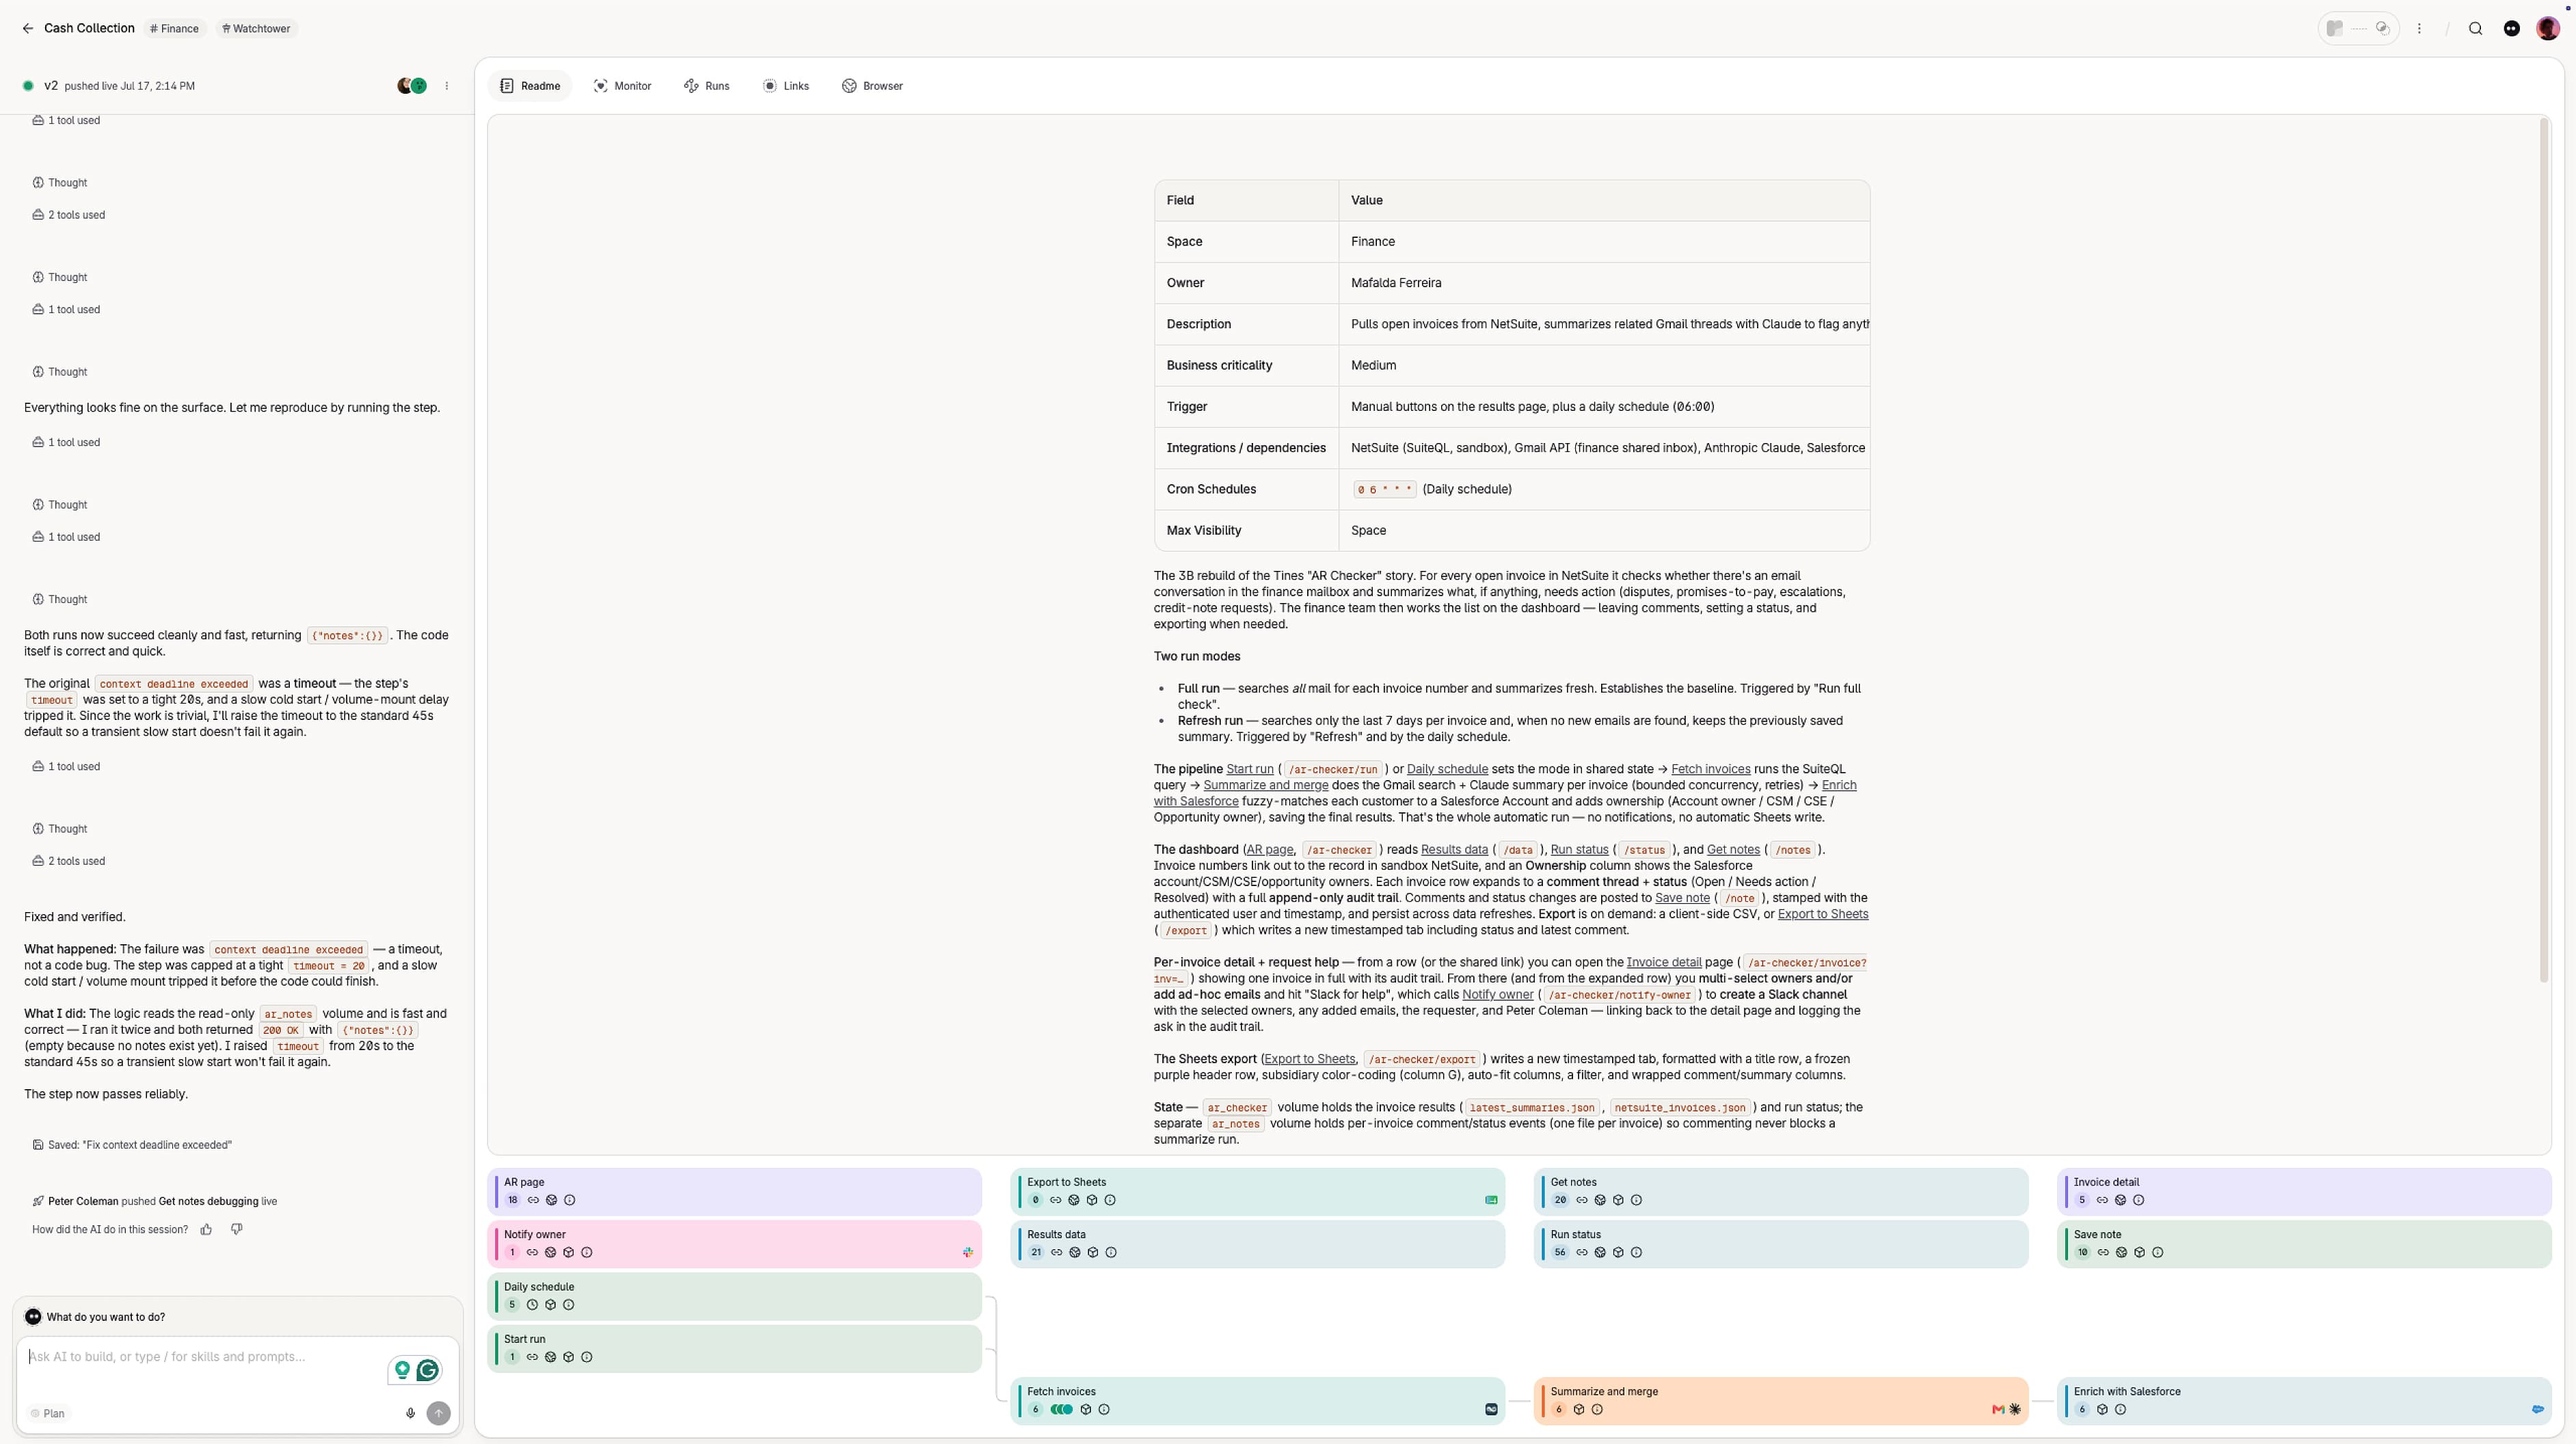Go back using the arrow beside Cash Collection
Screen dimensions: 2576x1444
click(27, 29)
